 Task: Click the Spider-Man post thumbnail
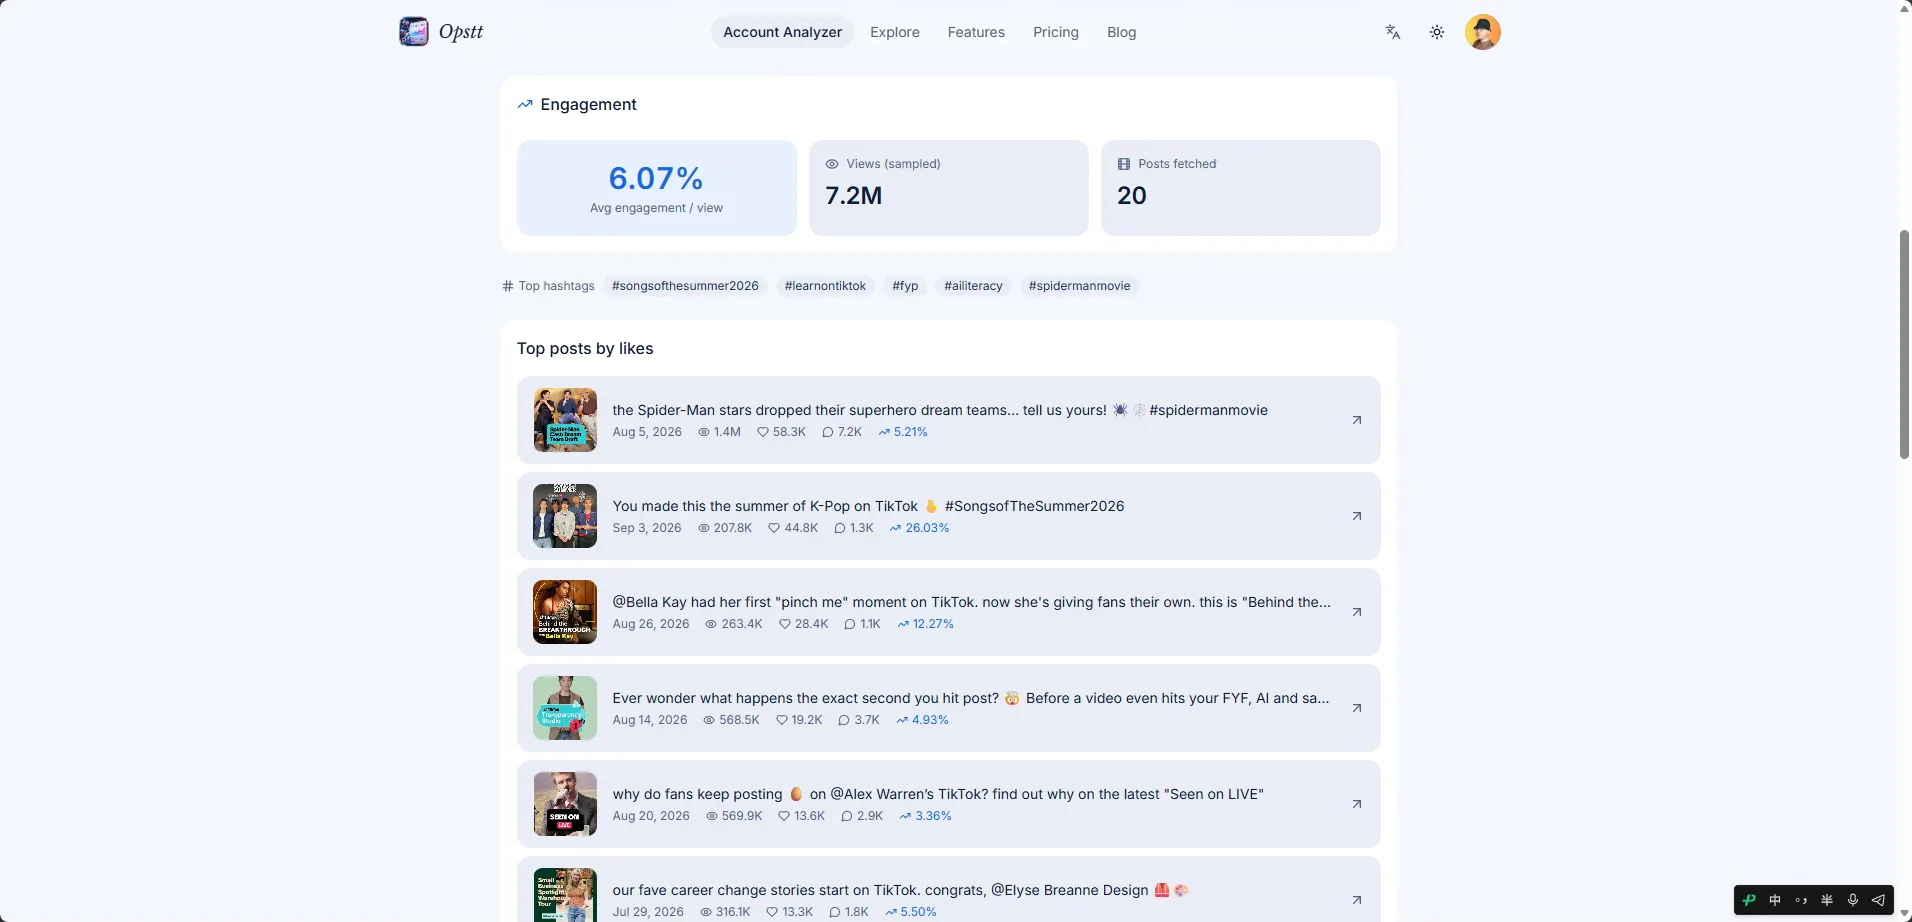coord(565,420)
